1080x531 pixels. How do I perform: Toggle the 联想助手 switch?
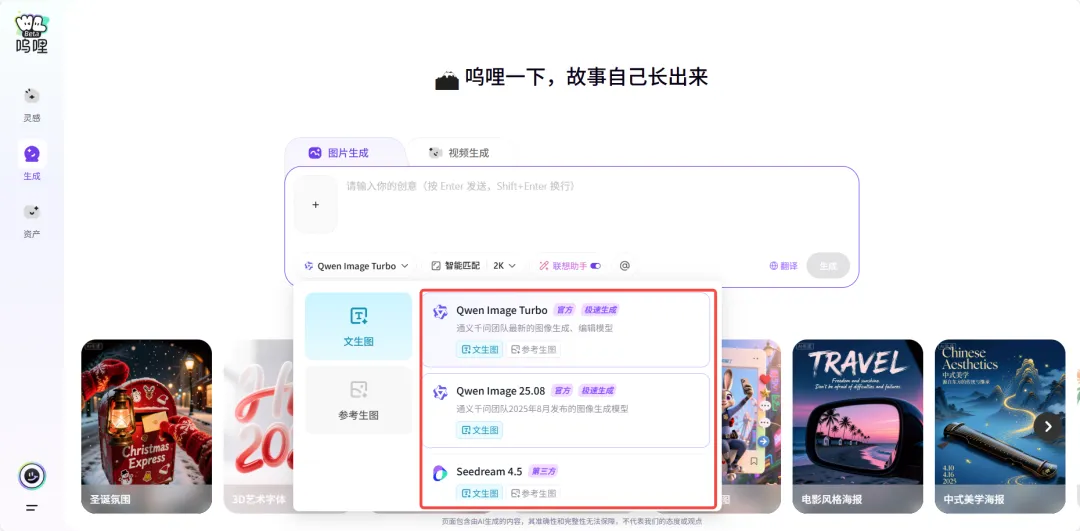595,266
